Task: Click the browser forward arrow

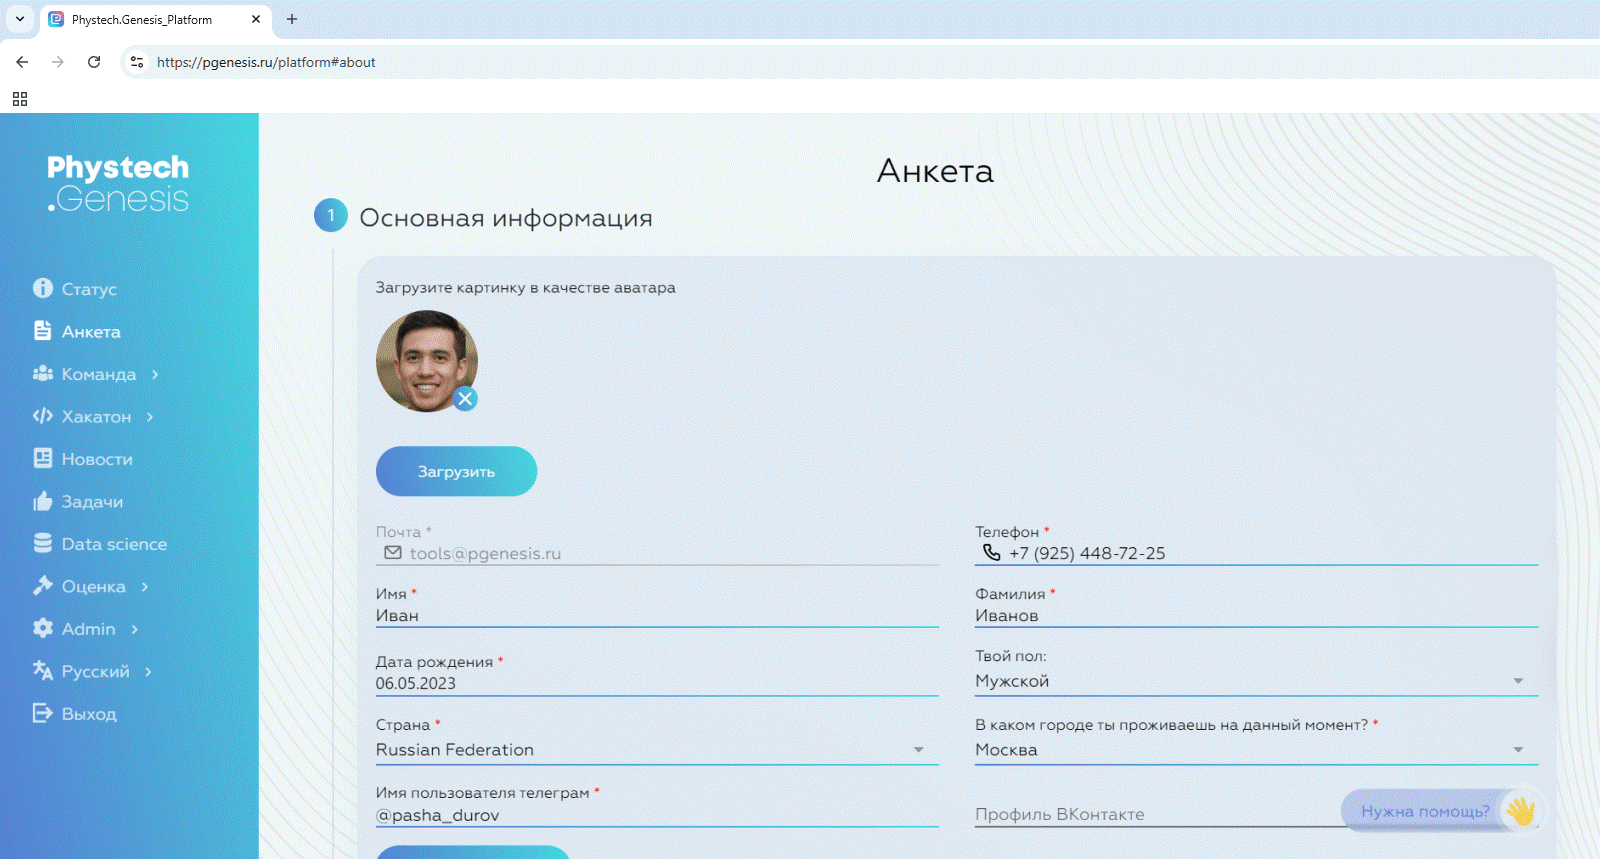Action: [58, 62]
